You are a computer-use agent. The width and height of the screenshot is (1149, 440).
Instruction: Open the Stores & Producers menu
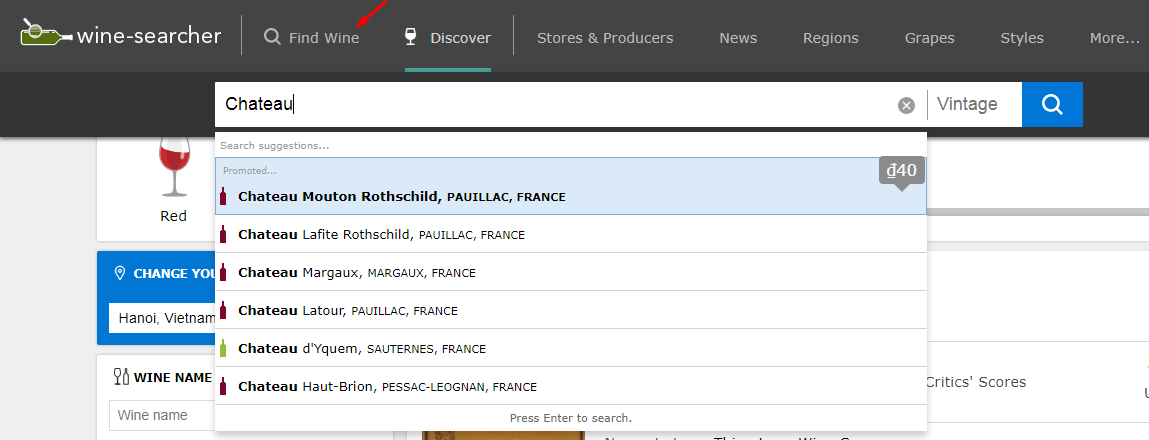[605, 38]
